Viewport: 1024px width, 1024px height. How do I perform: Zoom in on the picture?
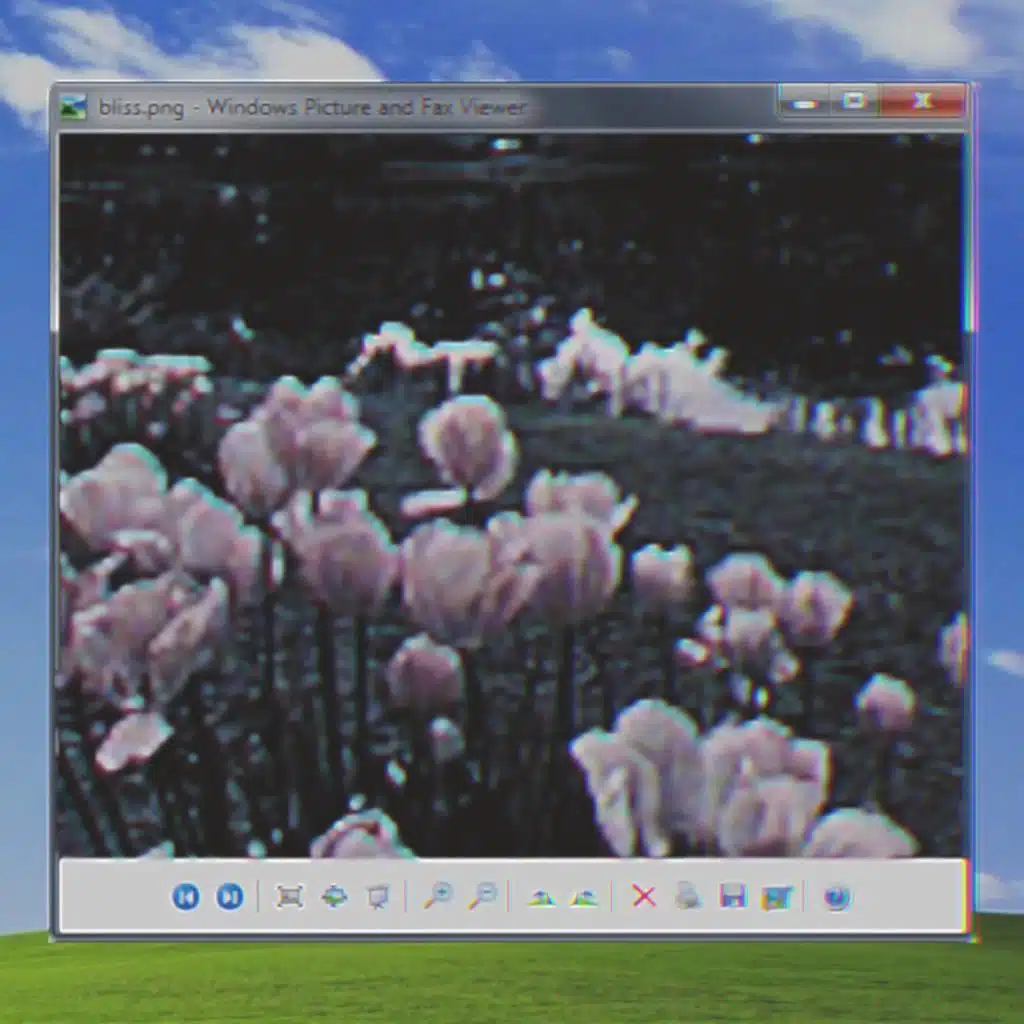point(438,896)
